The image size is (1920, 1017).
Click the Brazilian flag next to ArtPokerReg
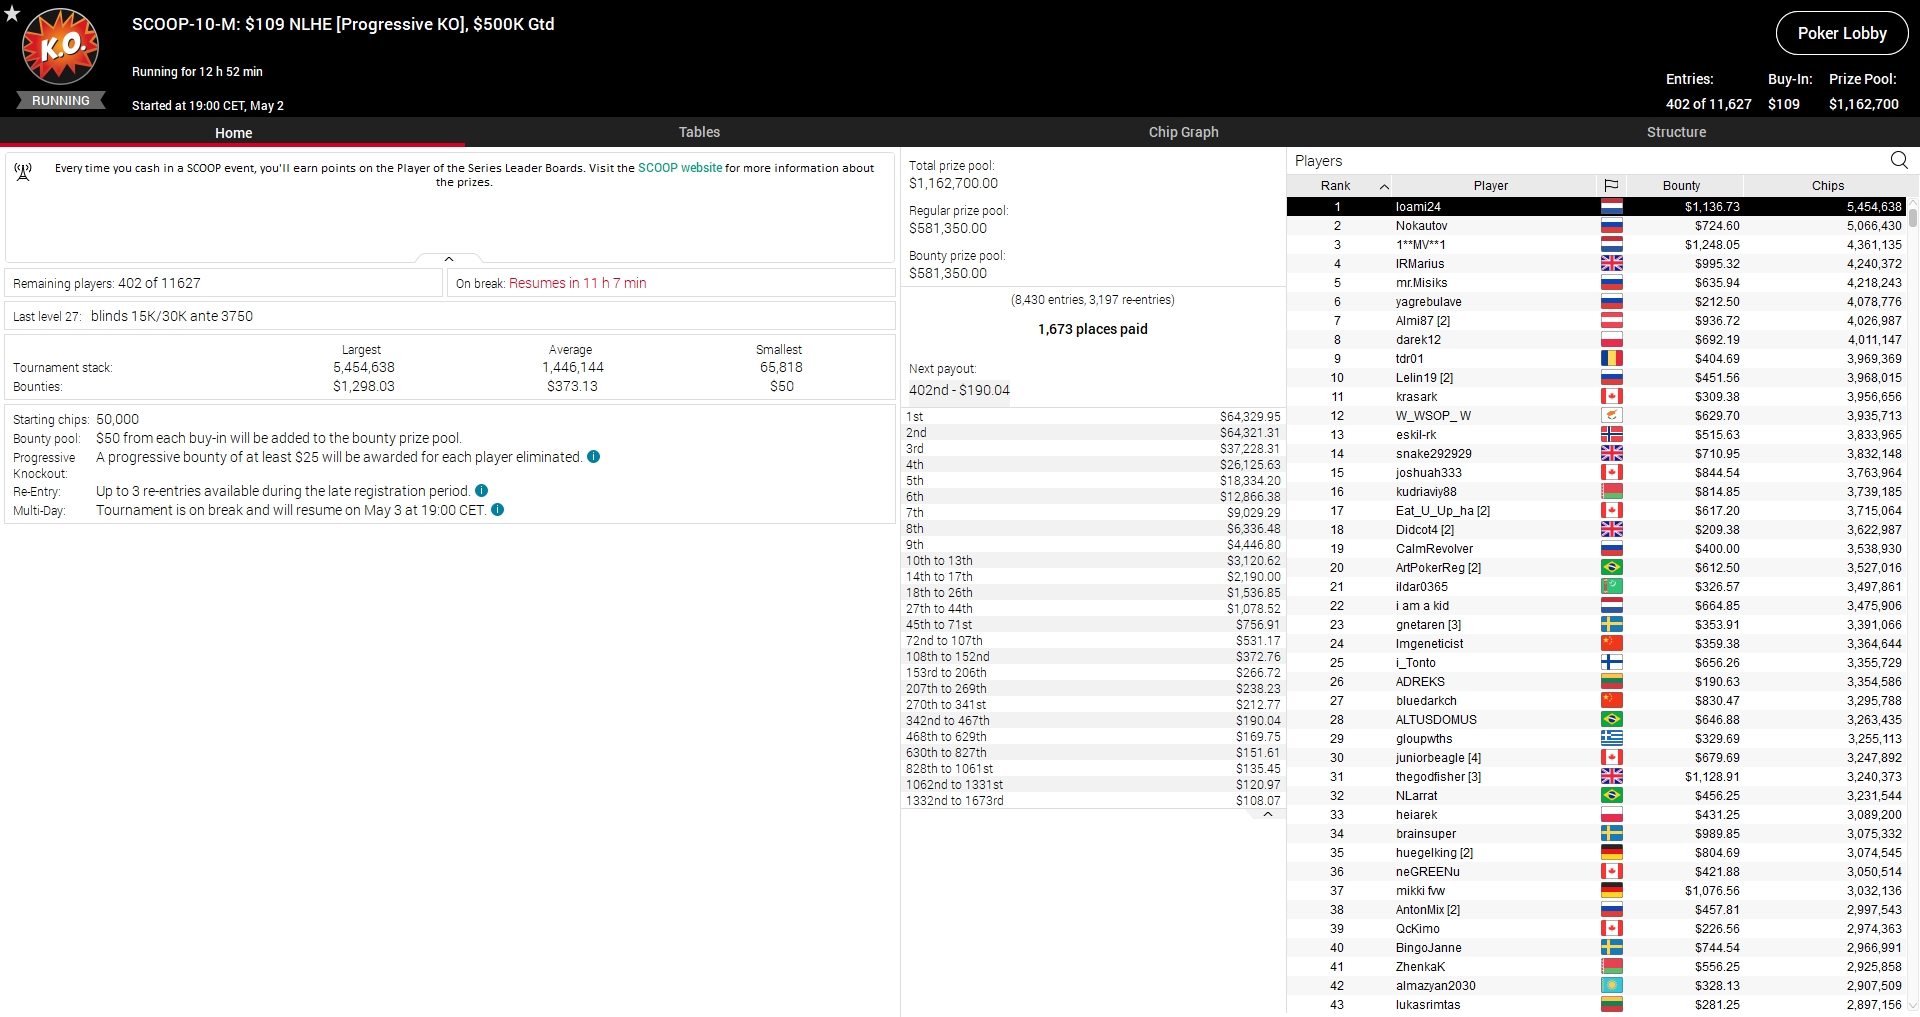click(1611, 568)
